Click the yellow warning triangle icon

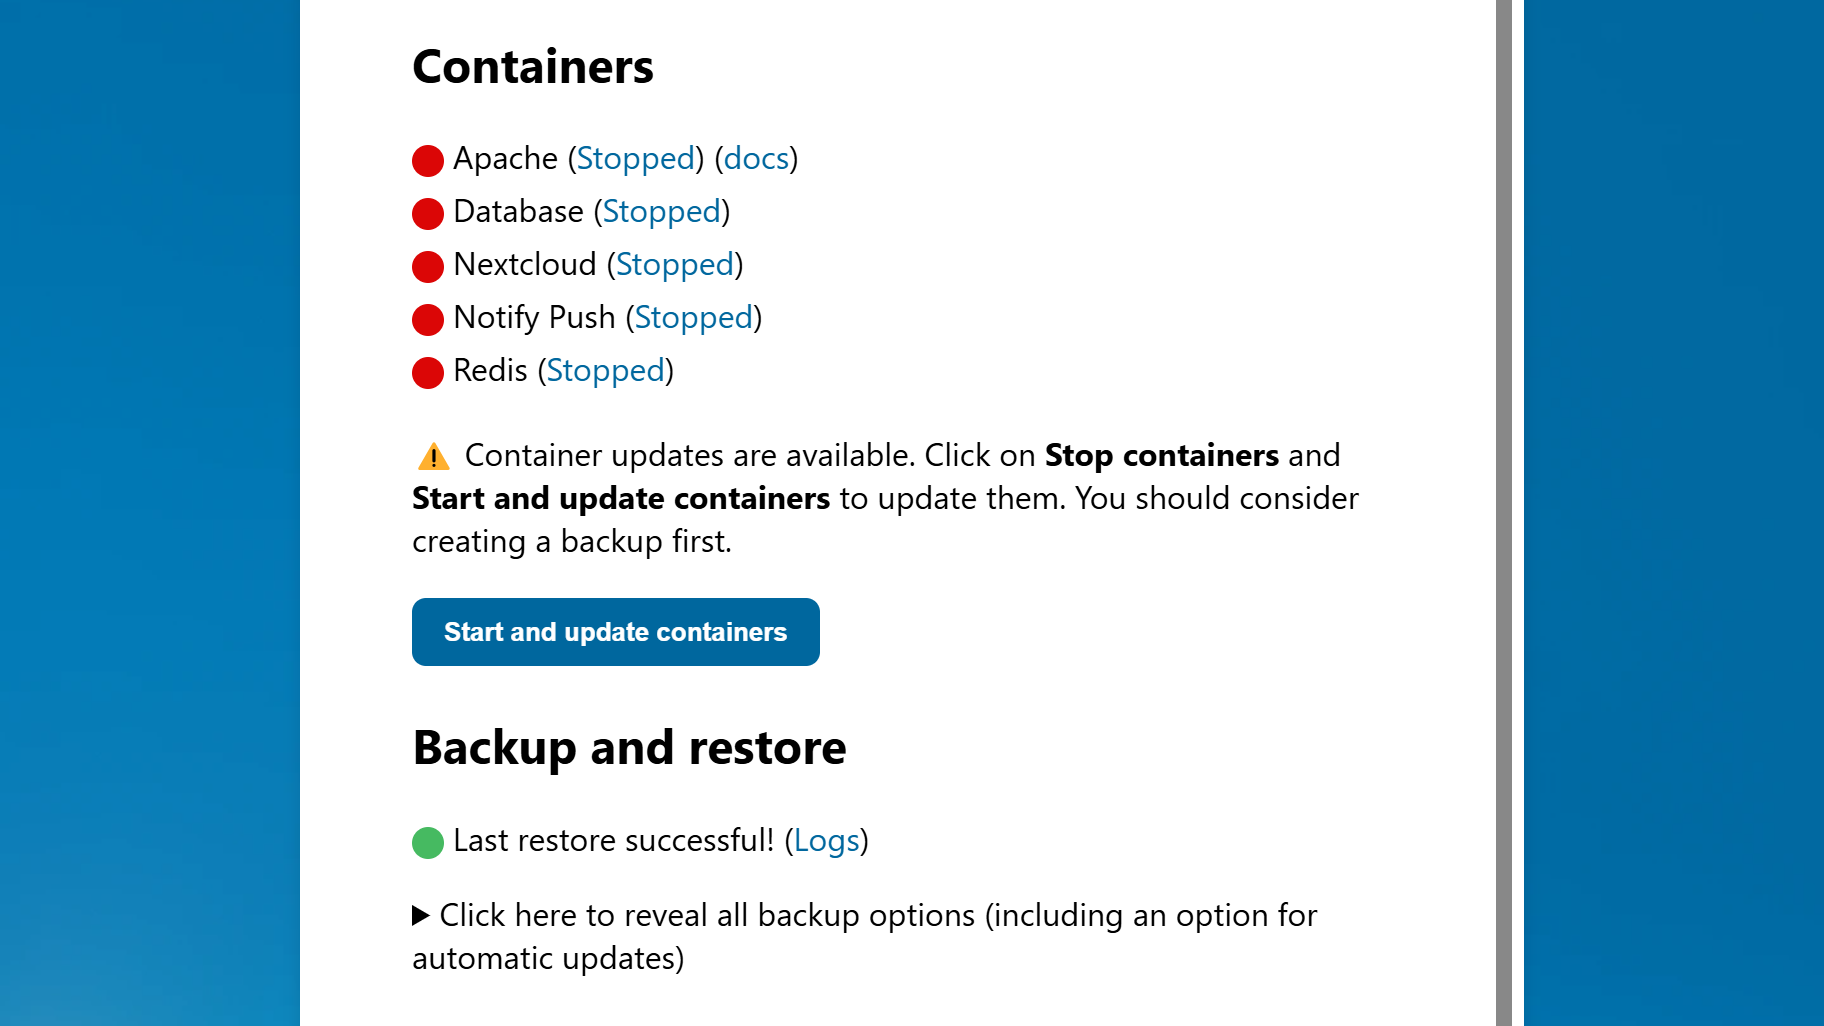point(433,457)
